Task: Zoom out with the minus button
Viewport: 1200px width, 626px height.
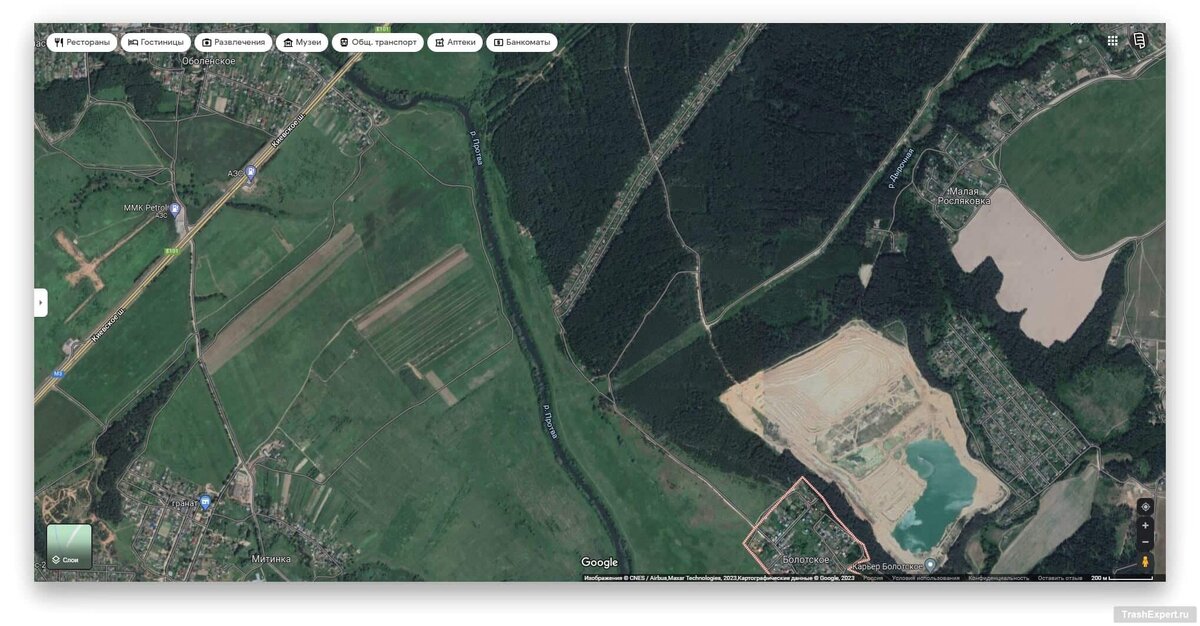Action: tap(1145, 541)
